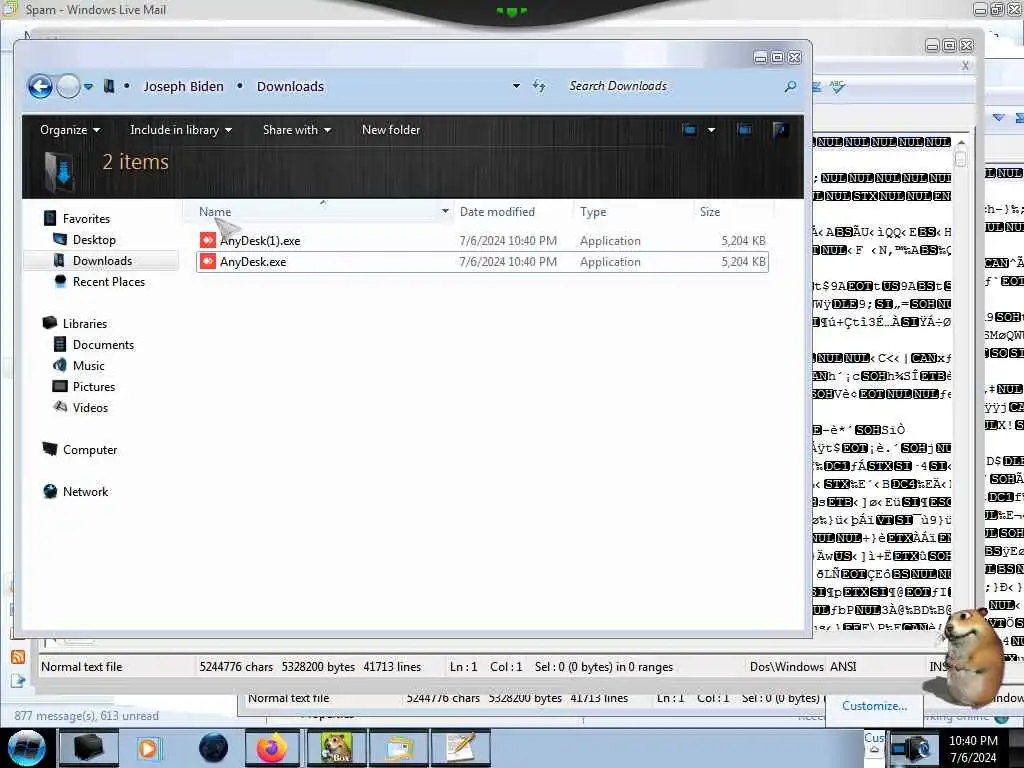The image size is (1024, 768).
Task: Click the Normal text file status entry
Action: pyautogui.click(x=82, y=667)
